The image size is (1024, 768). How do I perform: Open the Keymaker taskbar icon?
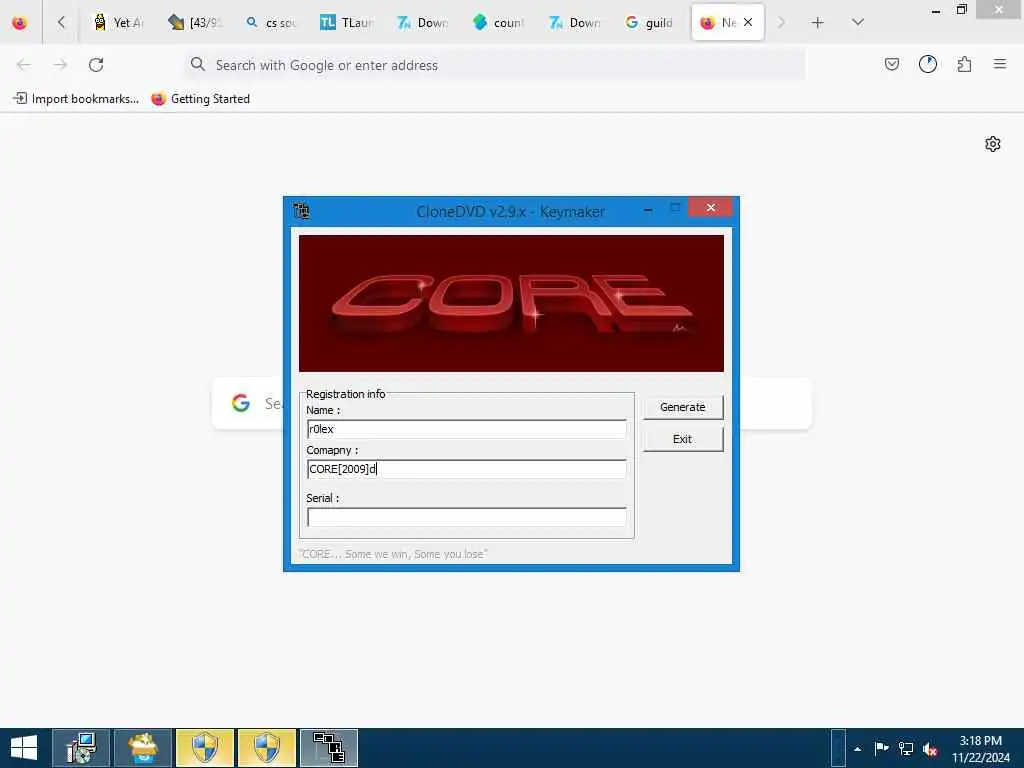[328, 748]
